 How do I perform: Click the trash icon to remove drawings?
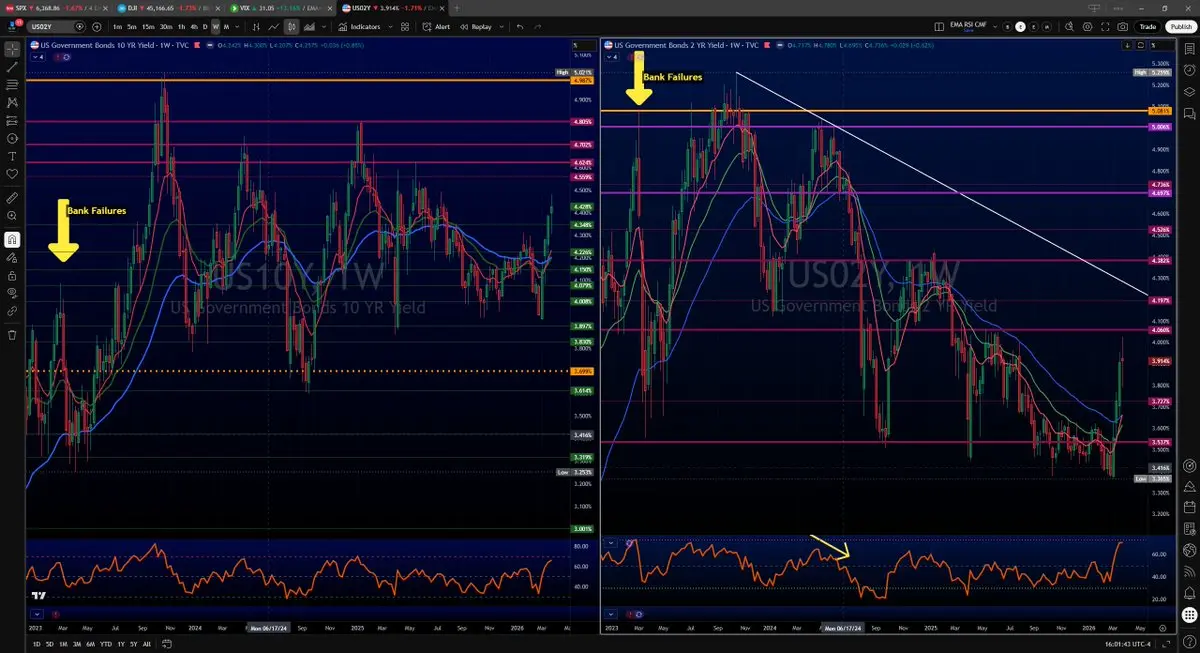coord(12,335)
